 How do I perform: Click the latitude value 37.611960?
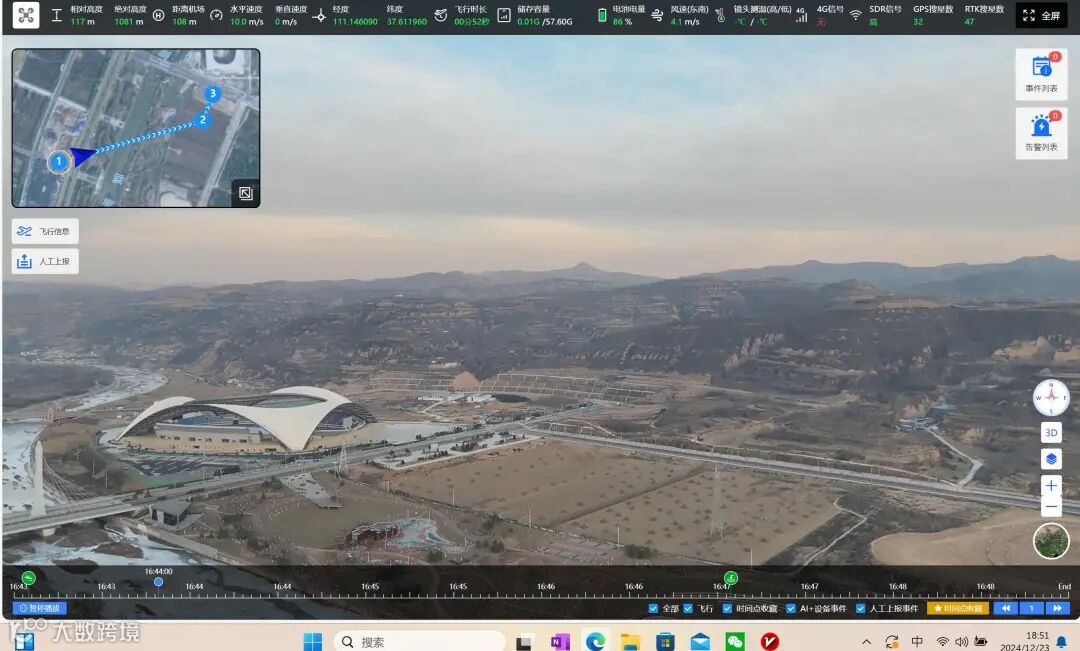tap(406, 22)
